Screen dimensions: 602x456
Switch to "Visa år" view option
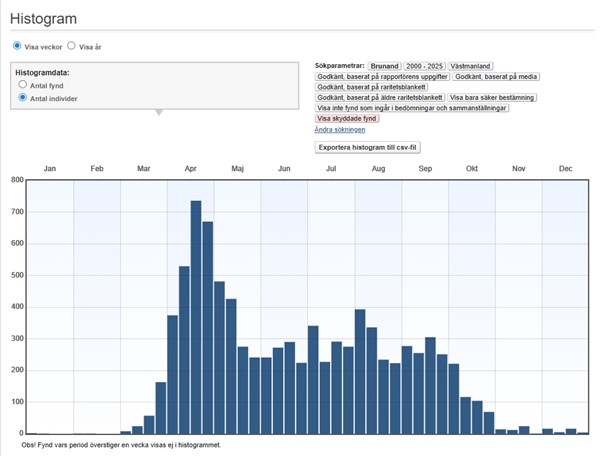(x=71, y=46)
